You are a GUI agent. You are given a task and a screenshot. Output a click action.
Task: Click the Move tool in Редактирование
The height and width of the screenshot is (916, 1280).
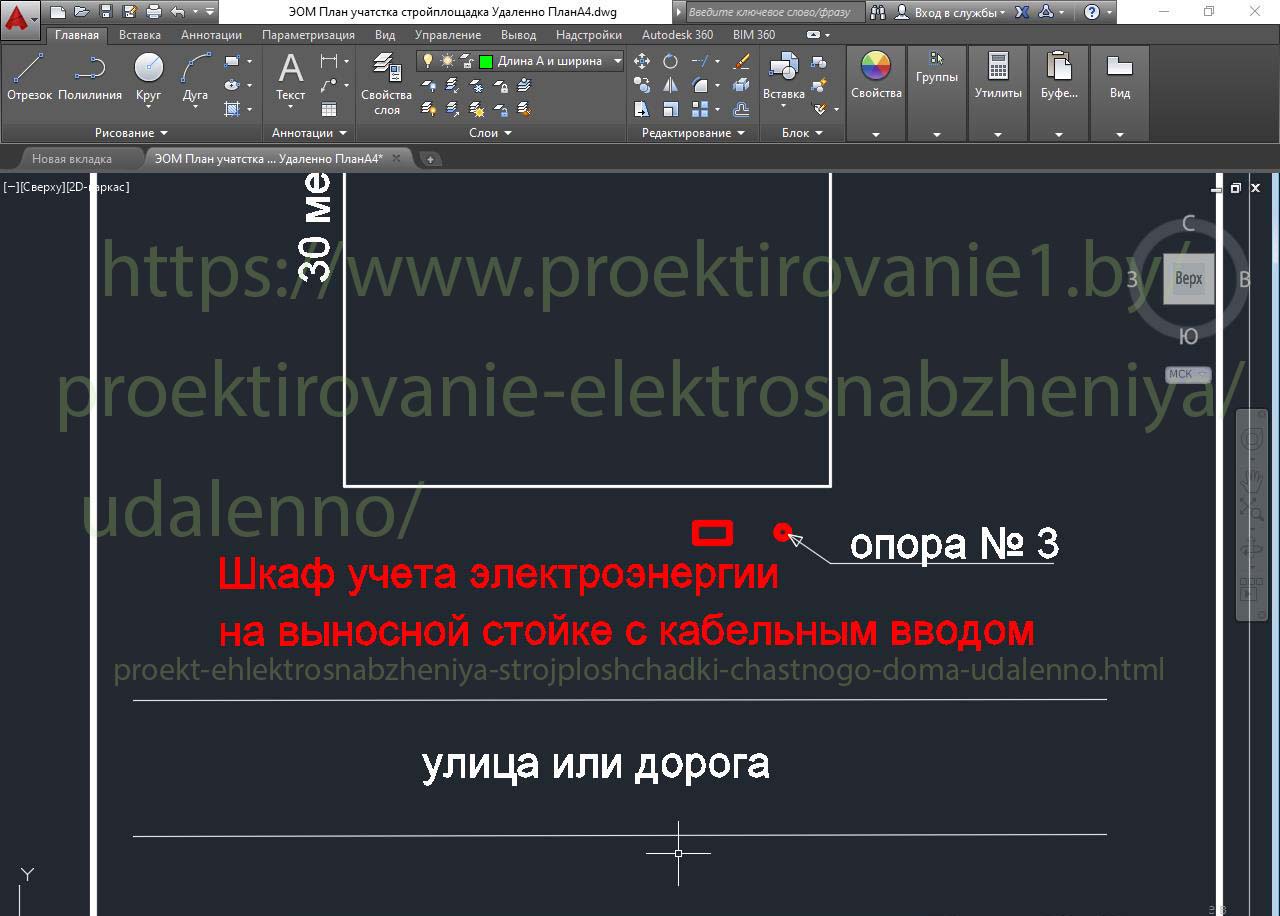coord(642,61)
